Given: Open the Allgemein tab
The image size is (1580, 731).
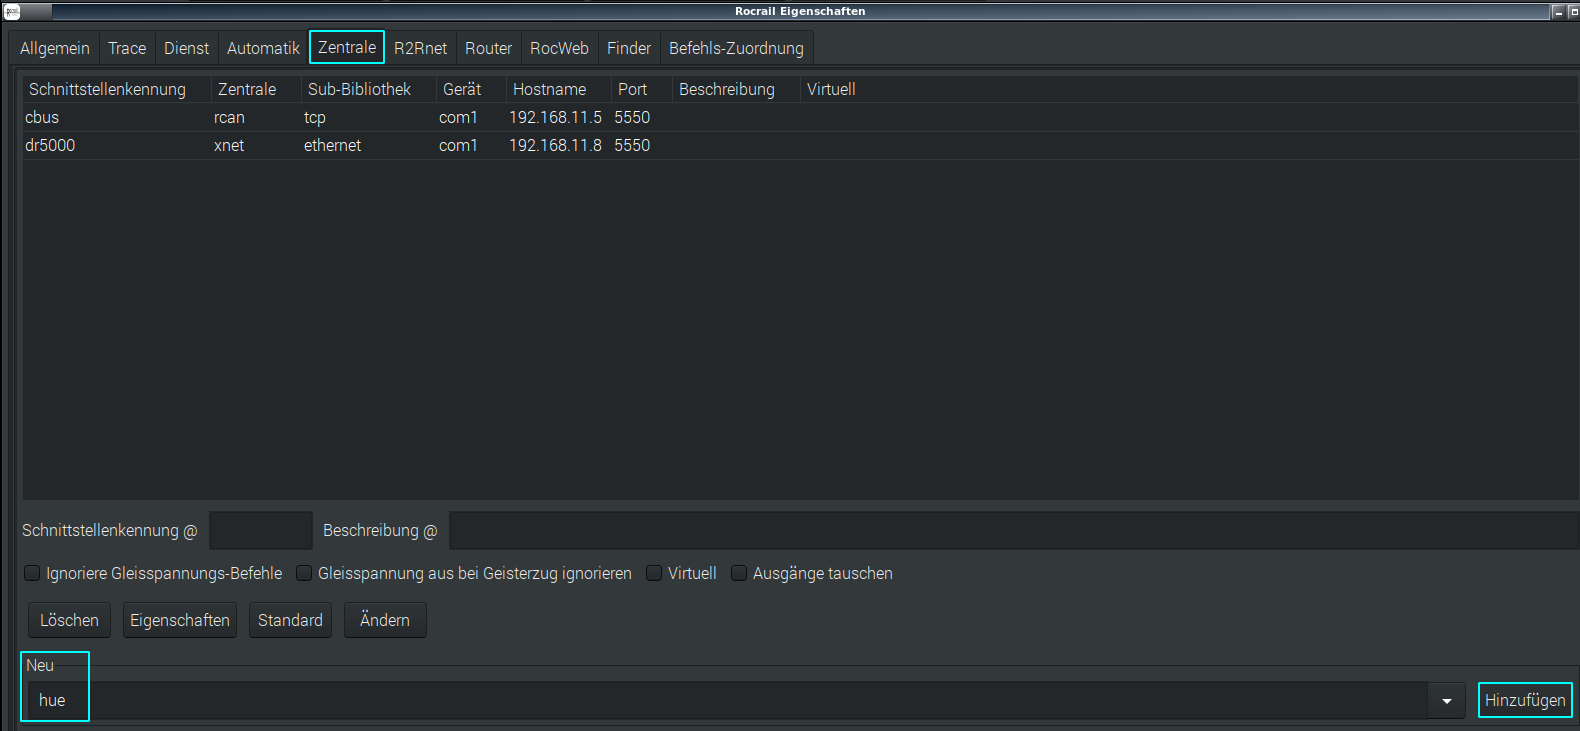Looking at the screenshot, I should [55, 48].
